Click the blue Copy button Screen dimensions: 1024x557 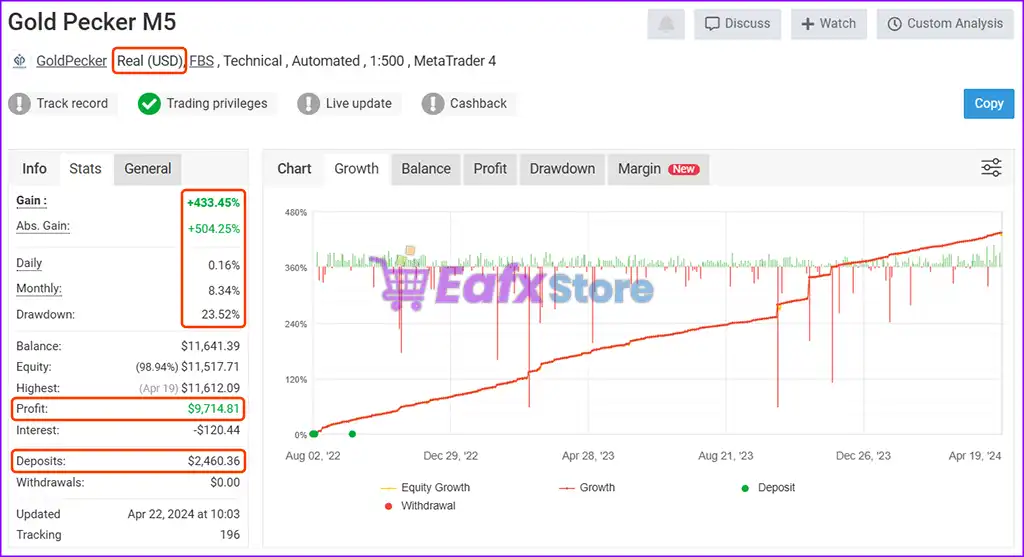point(989,103)
